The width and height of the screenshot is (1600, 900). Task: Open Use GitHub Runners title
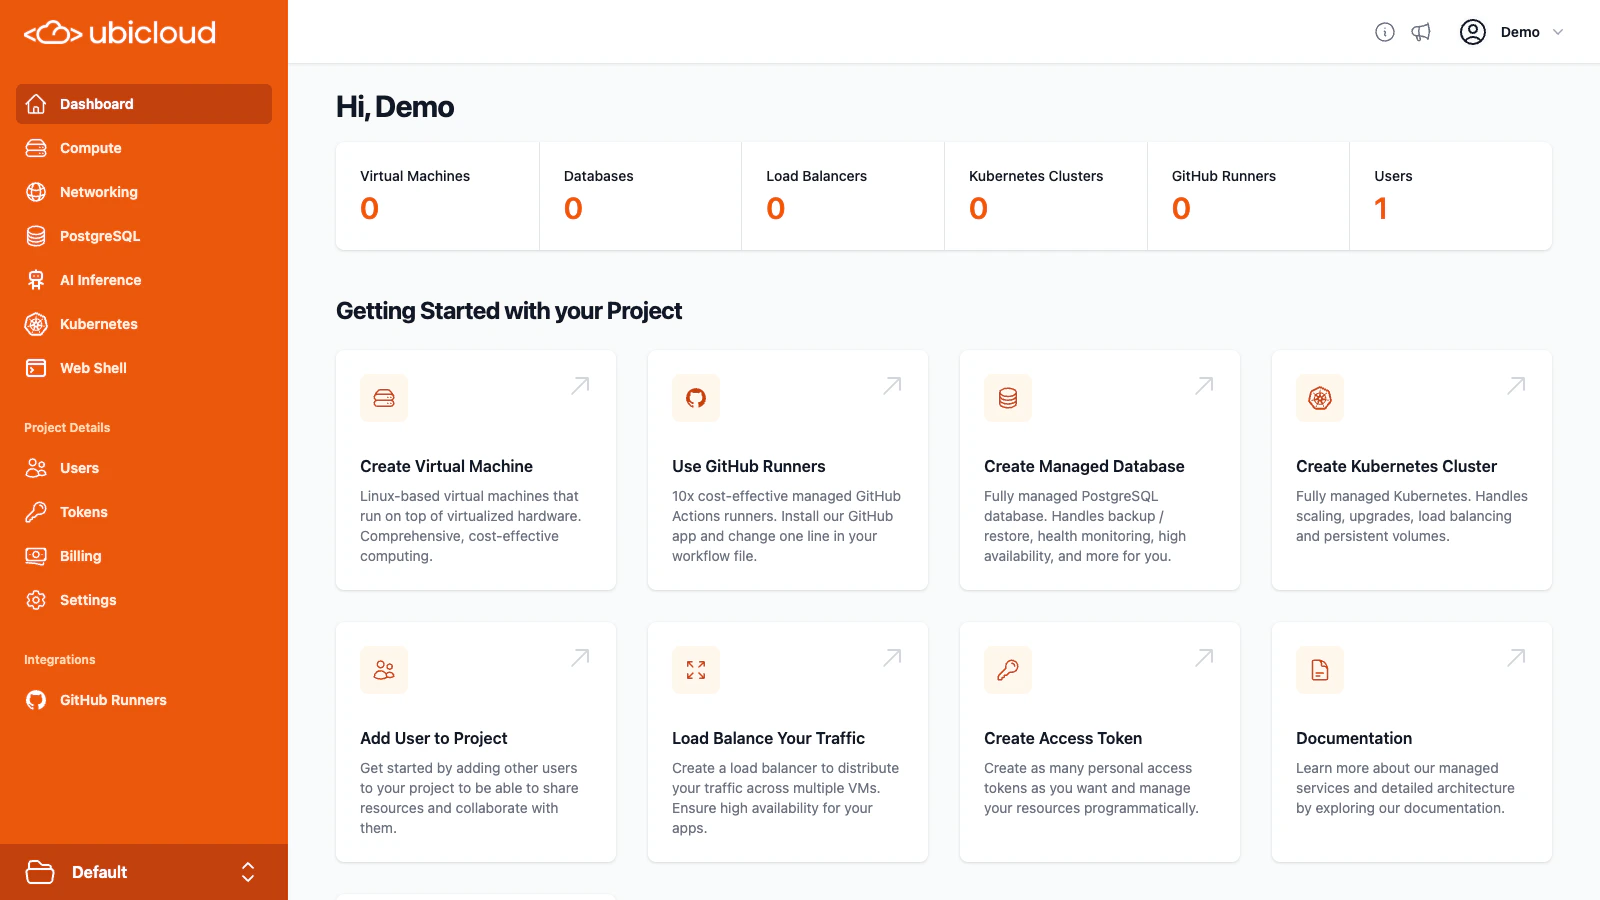[x=749, y=466]
